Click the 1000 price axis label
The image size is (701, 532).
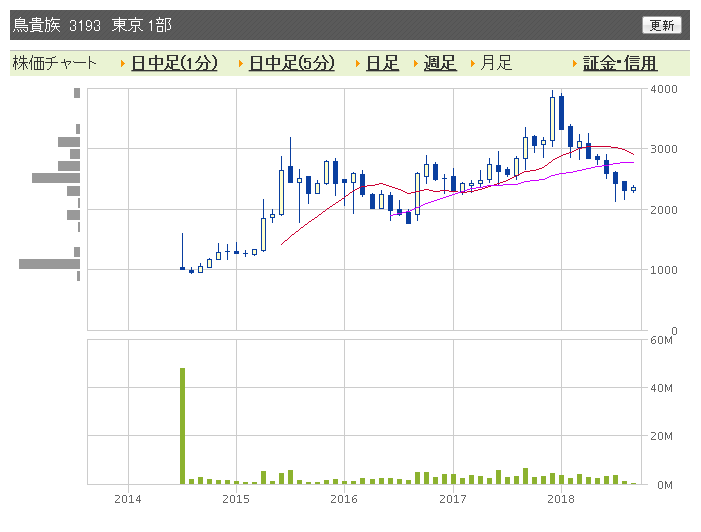664,270
